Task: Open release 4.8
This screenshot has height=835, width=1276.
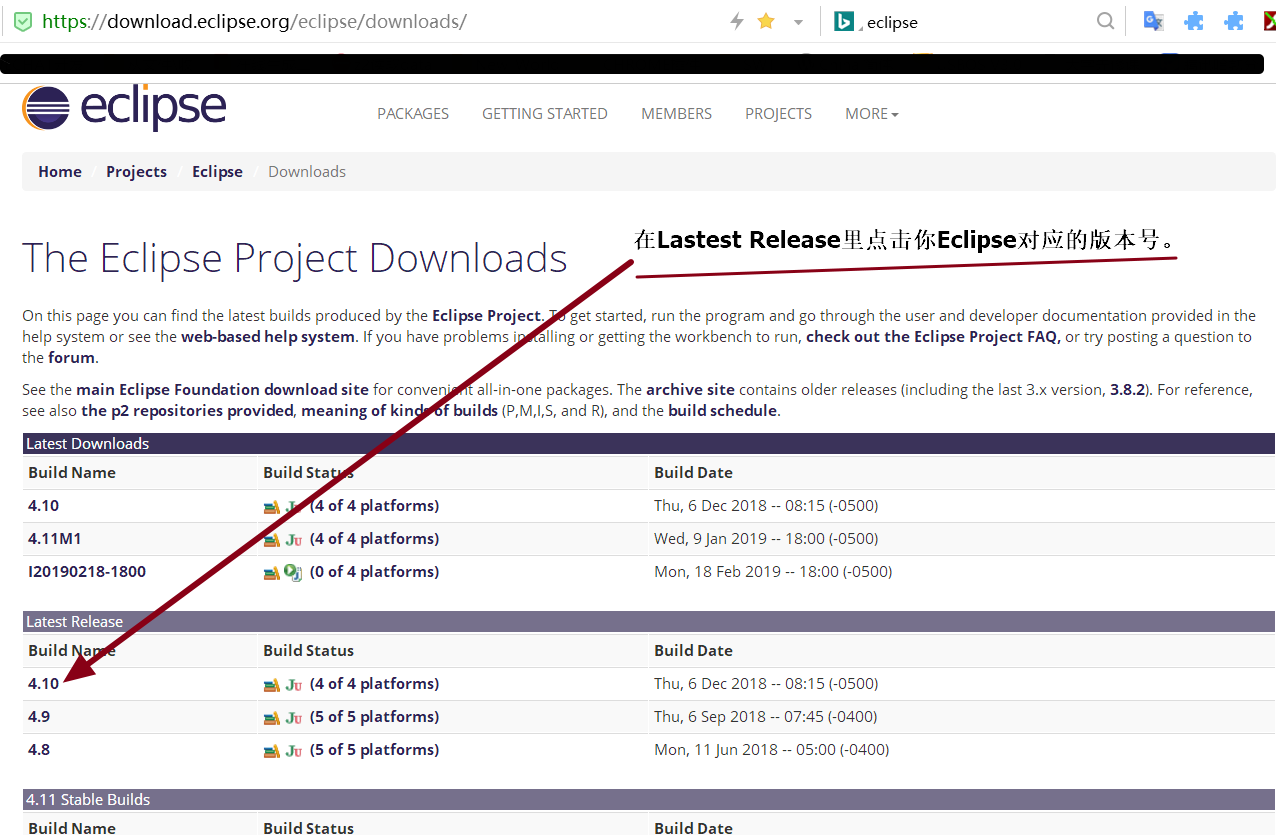Action: pos(39,750)
